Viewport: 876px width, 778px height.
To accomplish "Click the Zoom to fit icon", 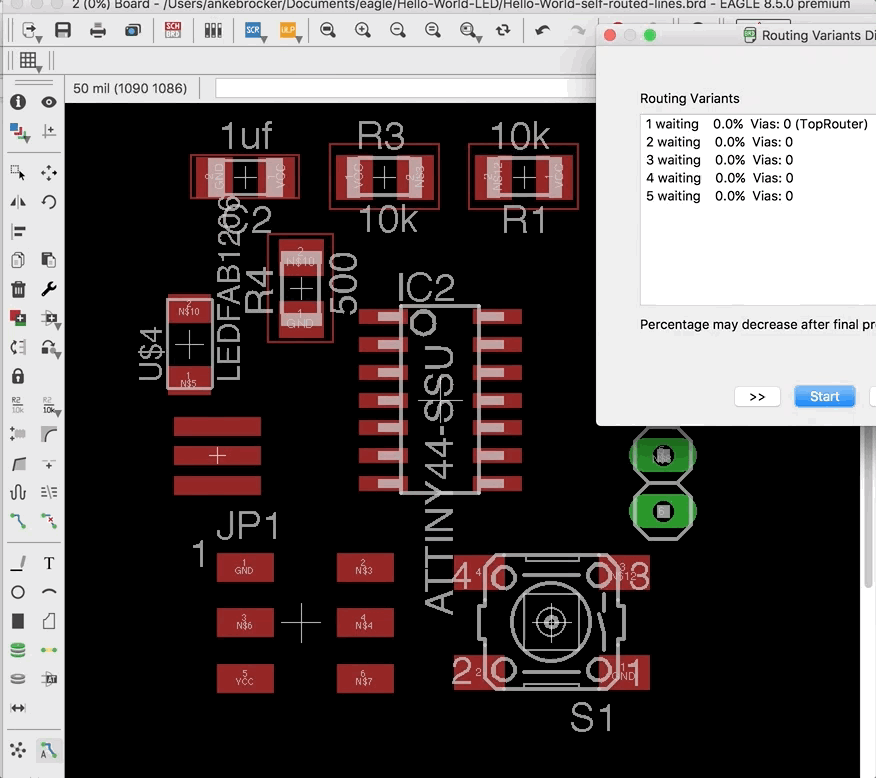I will pyautogui.click(x=328, y=30).
